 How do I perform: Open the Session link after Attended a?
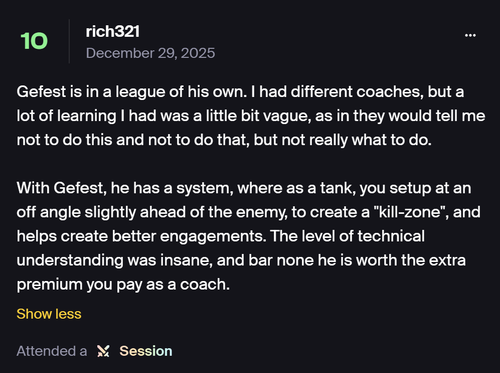click(x=146, y=351)
